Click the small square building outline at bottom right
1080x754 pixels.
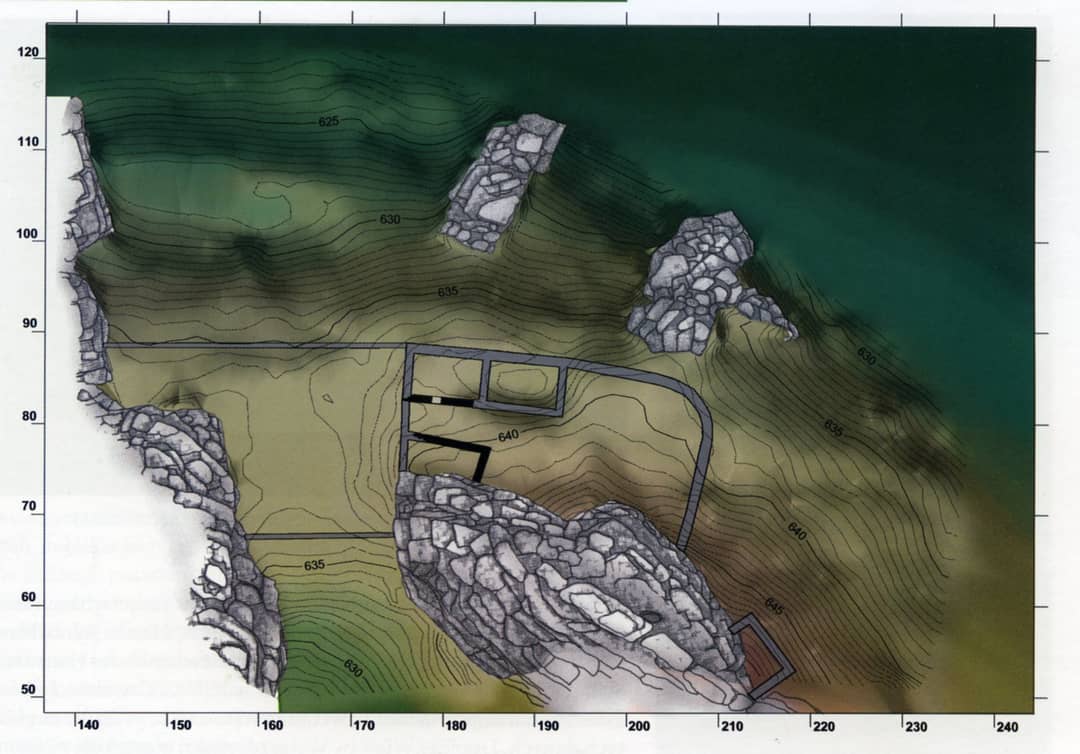coord(762,656)
